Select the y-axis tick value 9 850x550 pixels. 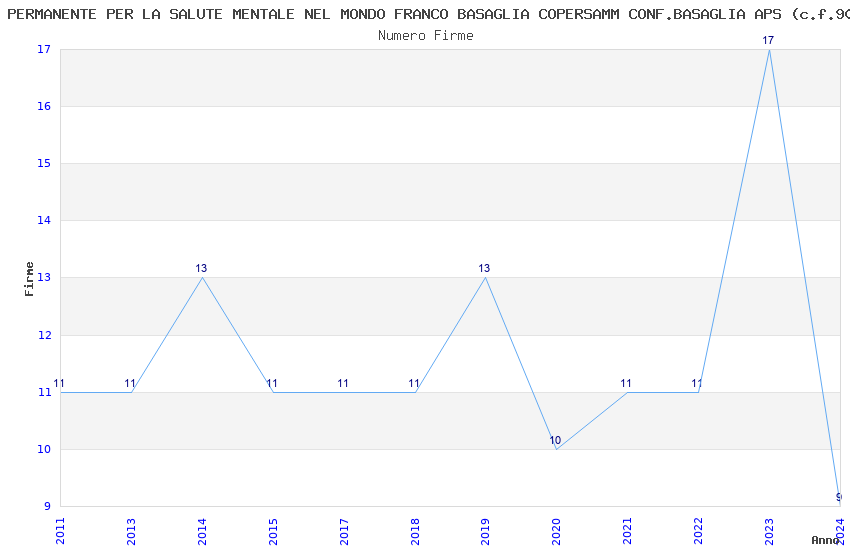[48, 506]
